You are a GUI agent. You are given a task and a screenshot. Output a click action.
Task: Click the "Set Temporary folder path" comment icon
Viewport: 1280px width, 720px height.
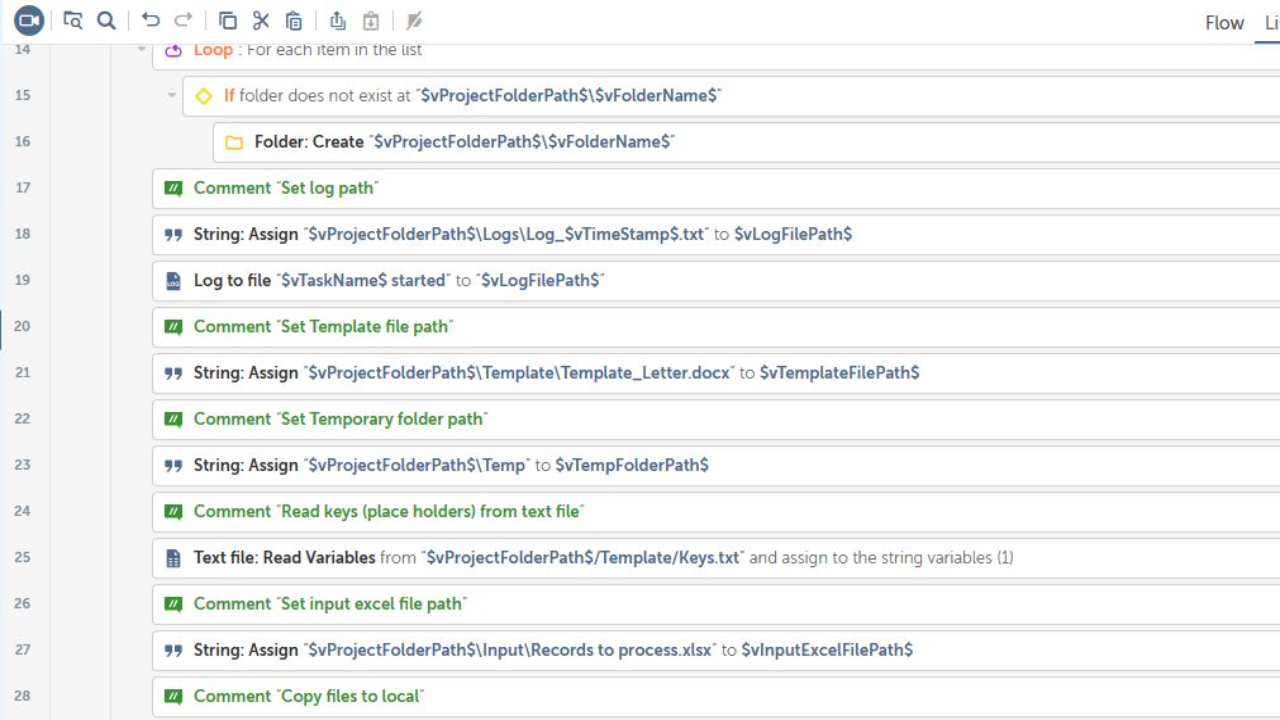coord(173,419)
